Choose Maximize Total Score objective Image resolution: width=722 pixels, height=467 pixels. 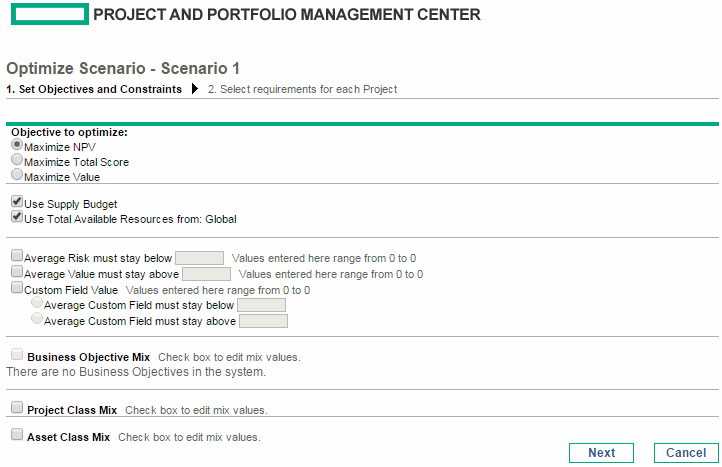click(17, 160)
